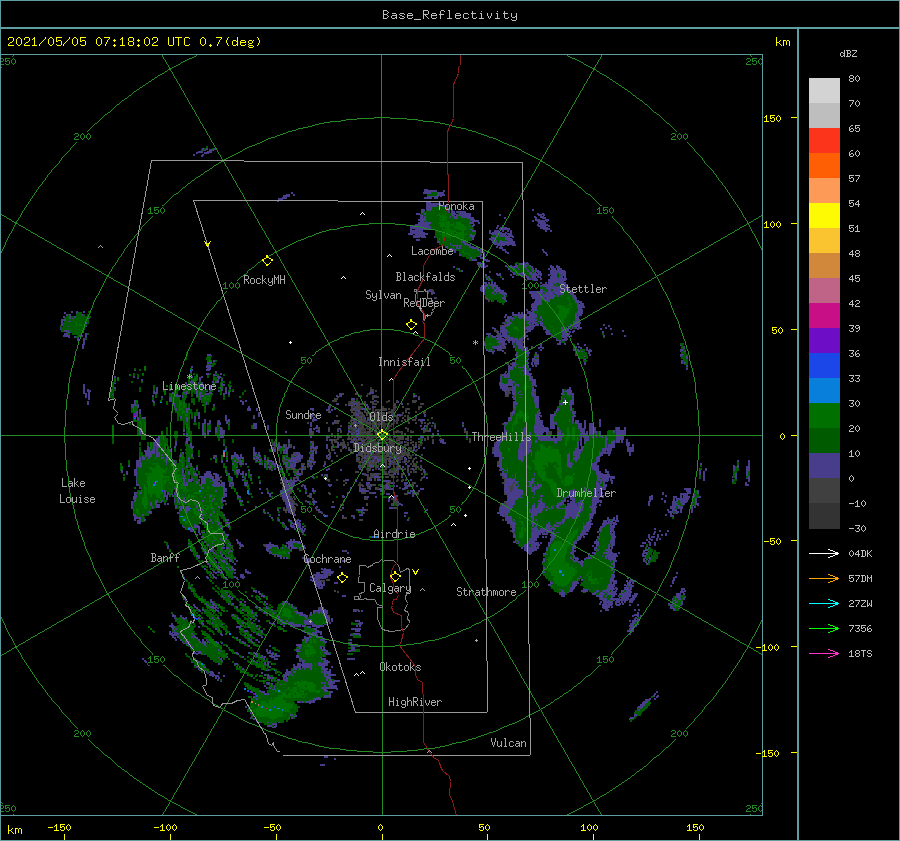Click the Ponoka city label
The height and width of the screenshot is (841, 900).
pyautogui.click(x=456, y=206)
